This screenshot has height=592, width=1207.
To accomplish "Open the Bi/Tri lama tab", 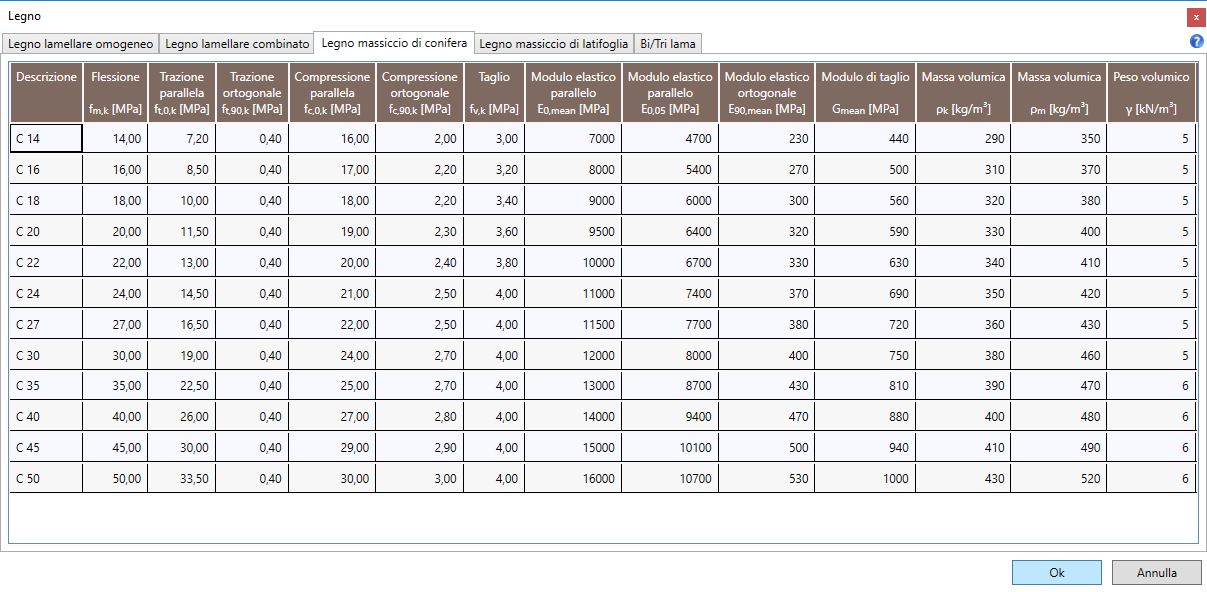I will click(668, 43).
